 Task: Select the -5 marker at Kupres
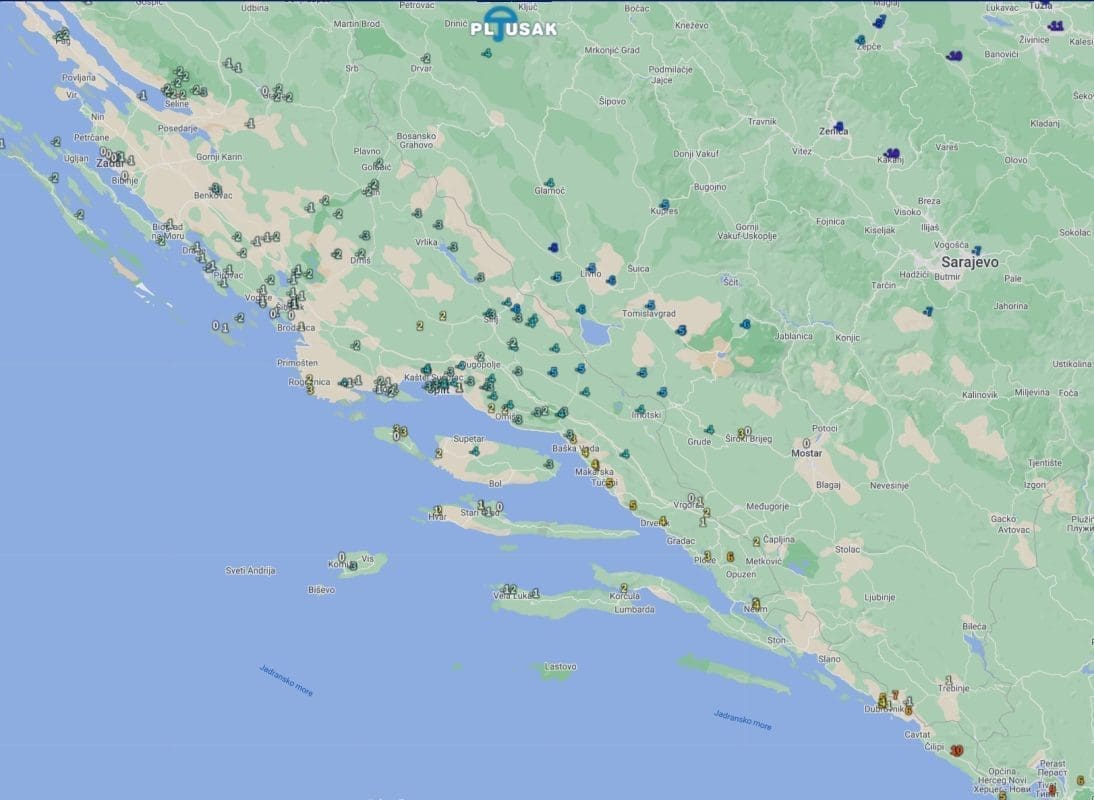click(664, 205)
